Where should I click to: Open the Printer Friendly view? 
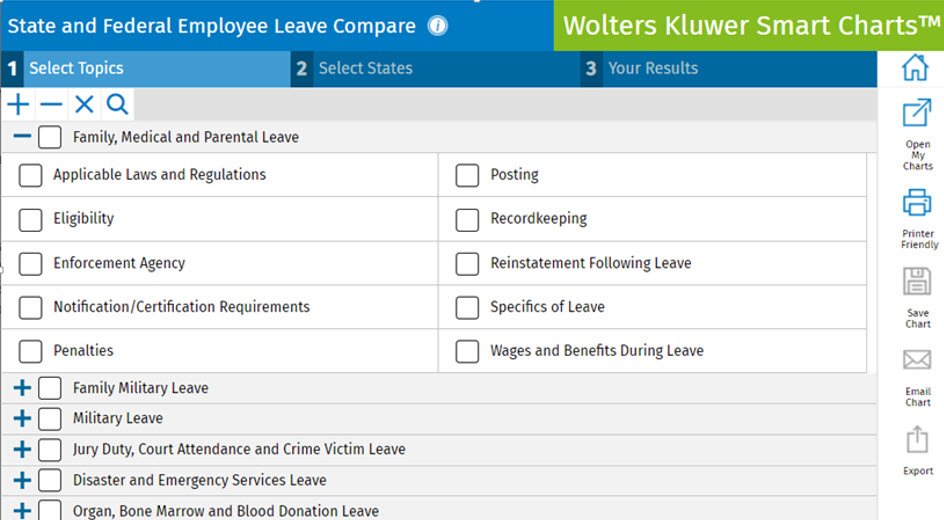pos(917,213)
